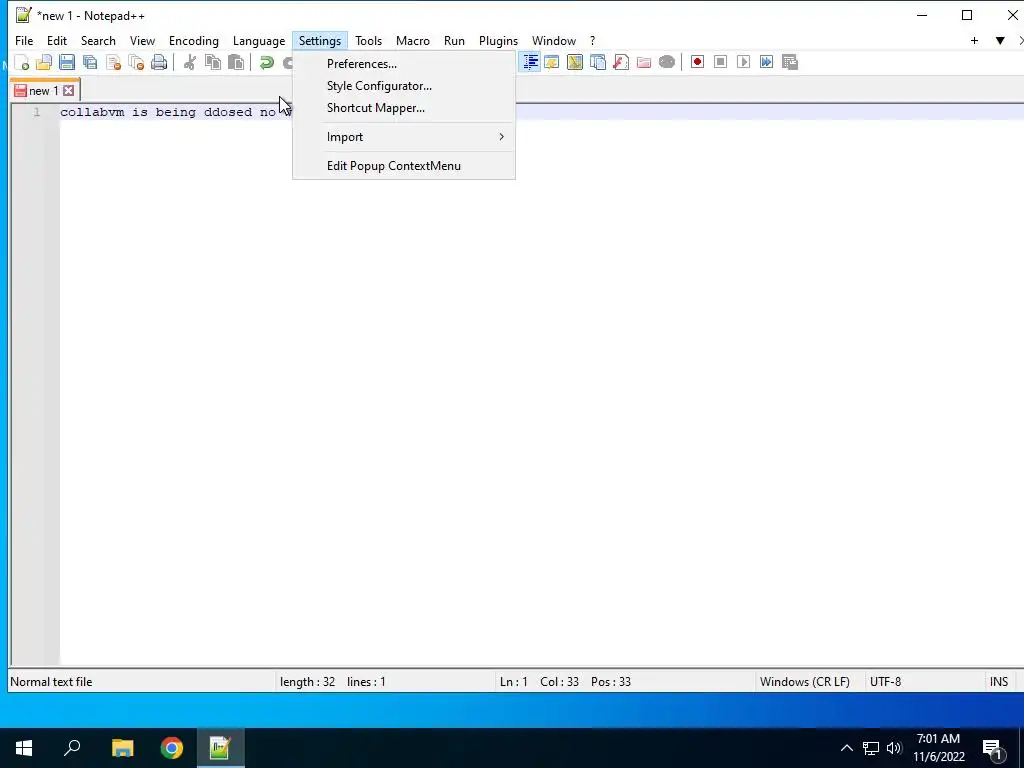Click the length : 32 status text
The height and width of the screenshot is (768, 1024).
pos(307,682)
